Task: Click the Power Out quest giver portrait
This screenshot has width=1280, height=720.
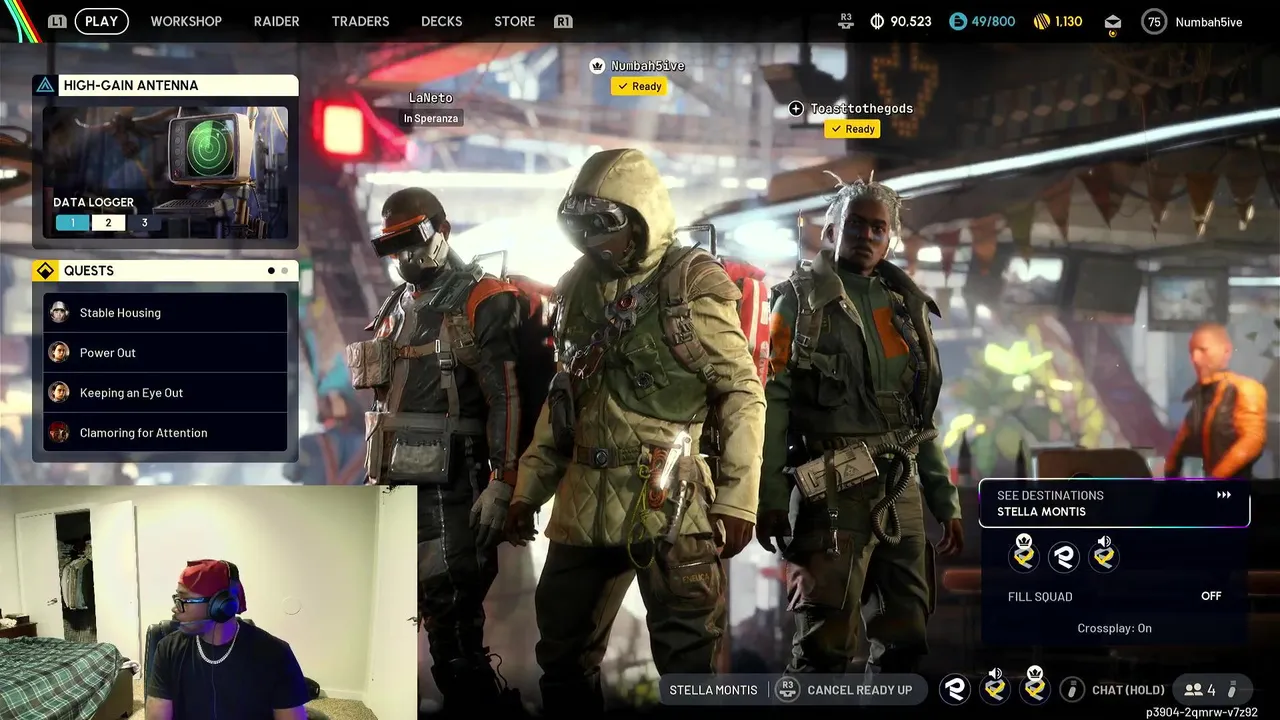Action: tap(59, 352)
